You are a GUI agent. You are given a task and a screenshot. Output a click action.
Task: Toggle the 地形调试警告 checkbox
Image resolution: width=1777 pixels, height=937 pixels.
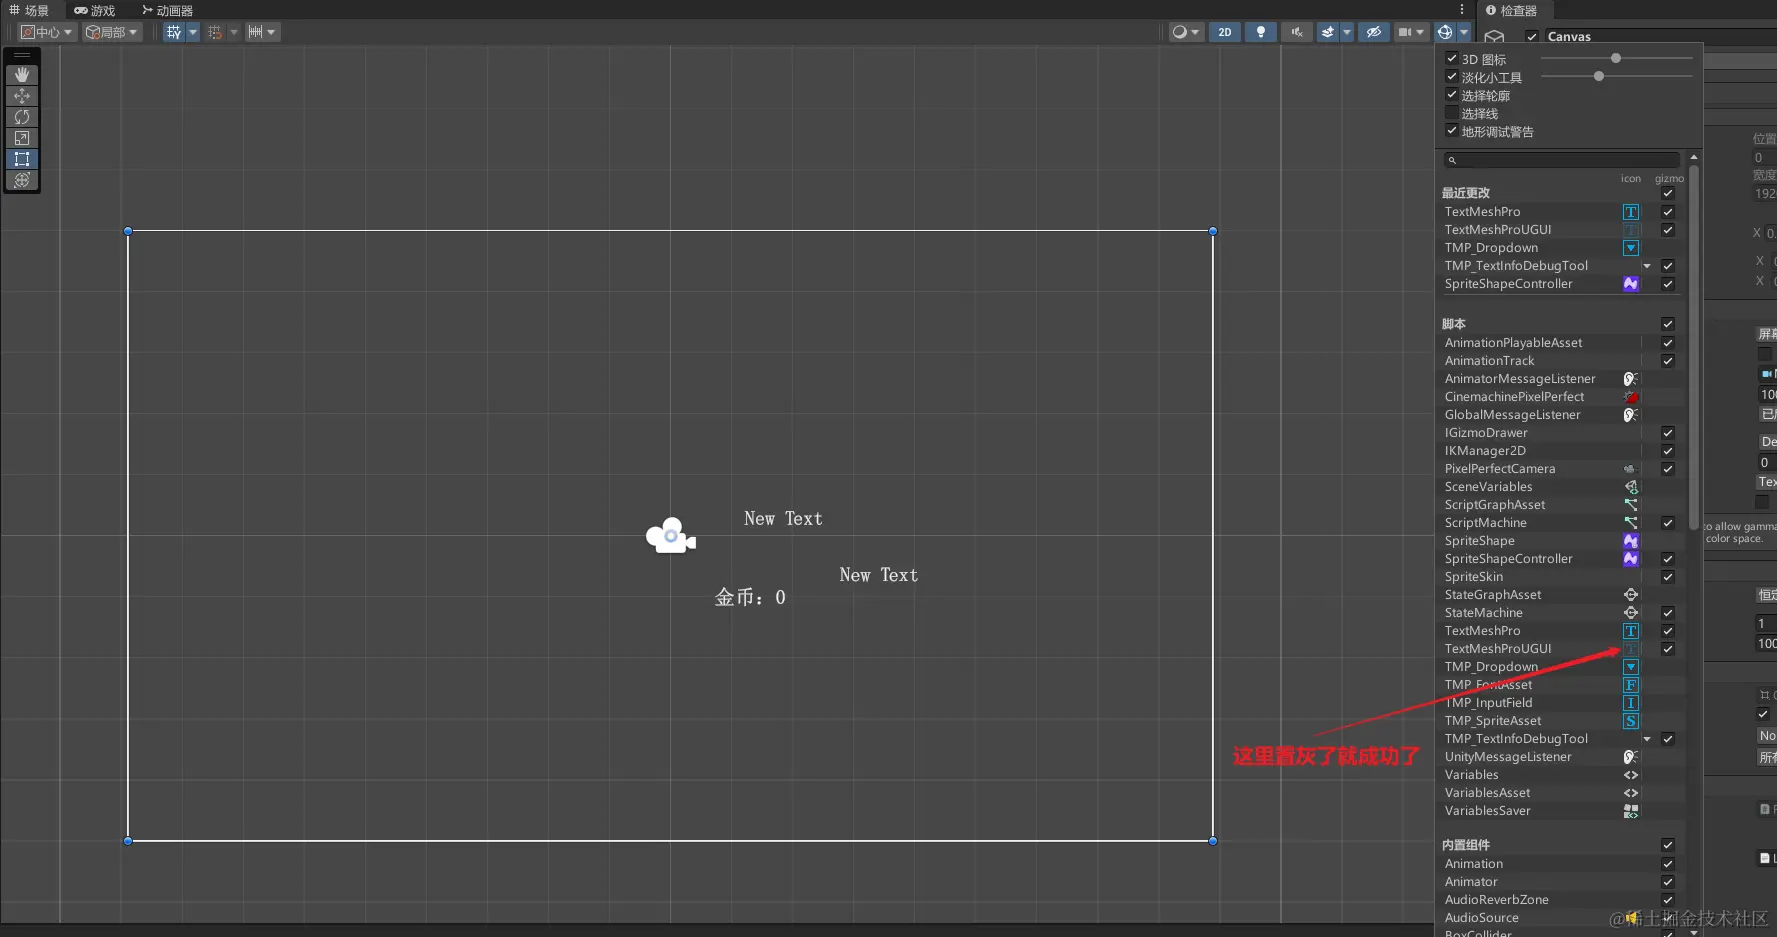point(1452,131)
